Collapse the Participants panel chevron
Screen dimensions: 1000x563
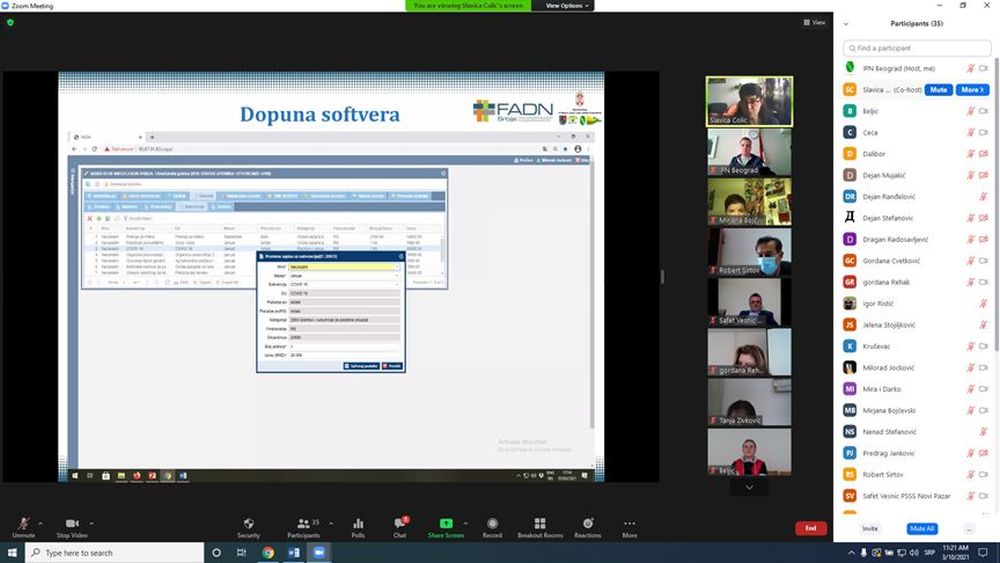point(846,24)
